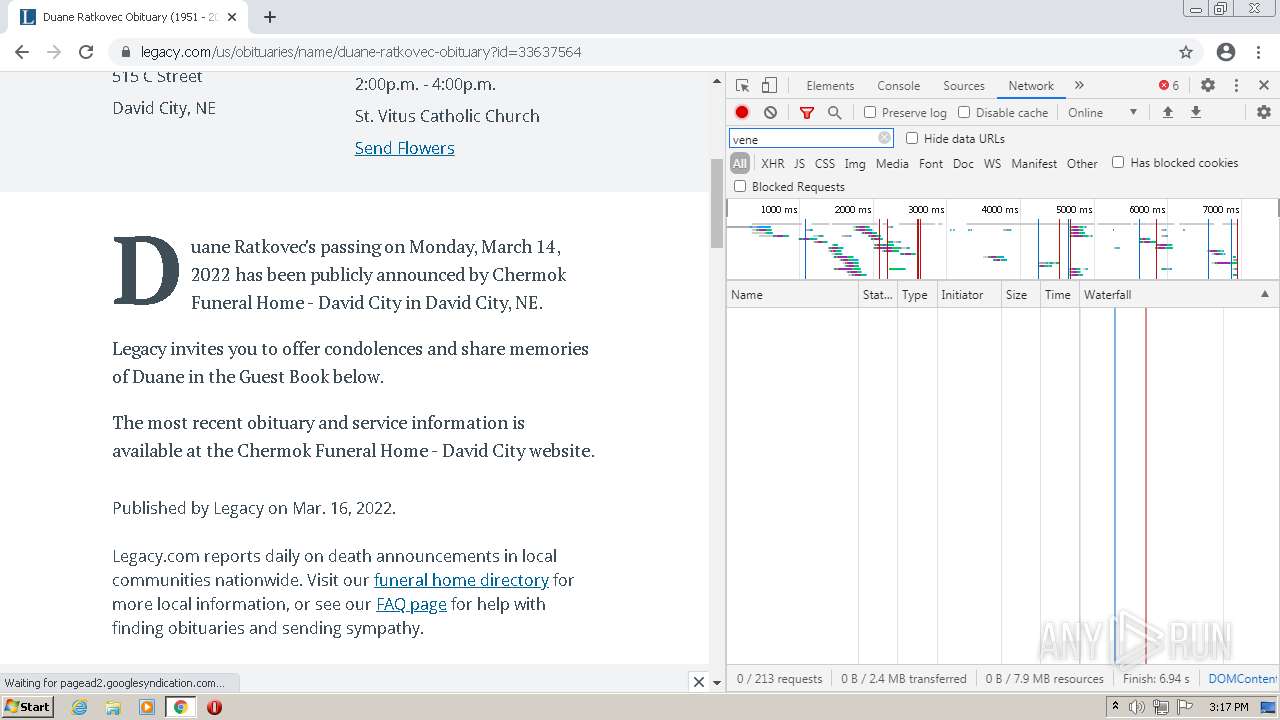Open the funeral home directory link
Viewport: 1280px width, 720px height.
[461, 580]
